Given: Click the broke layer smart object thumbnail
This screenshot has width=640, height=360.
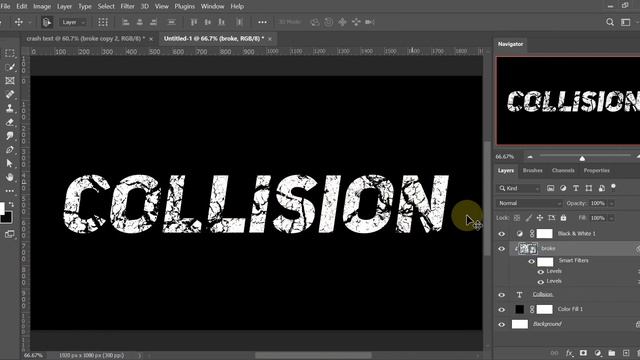Looking at the screenshot, I should [x=528, y=248].
